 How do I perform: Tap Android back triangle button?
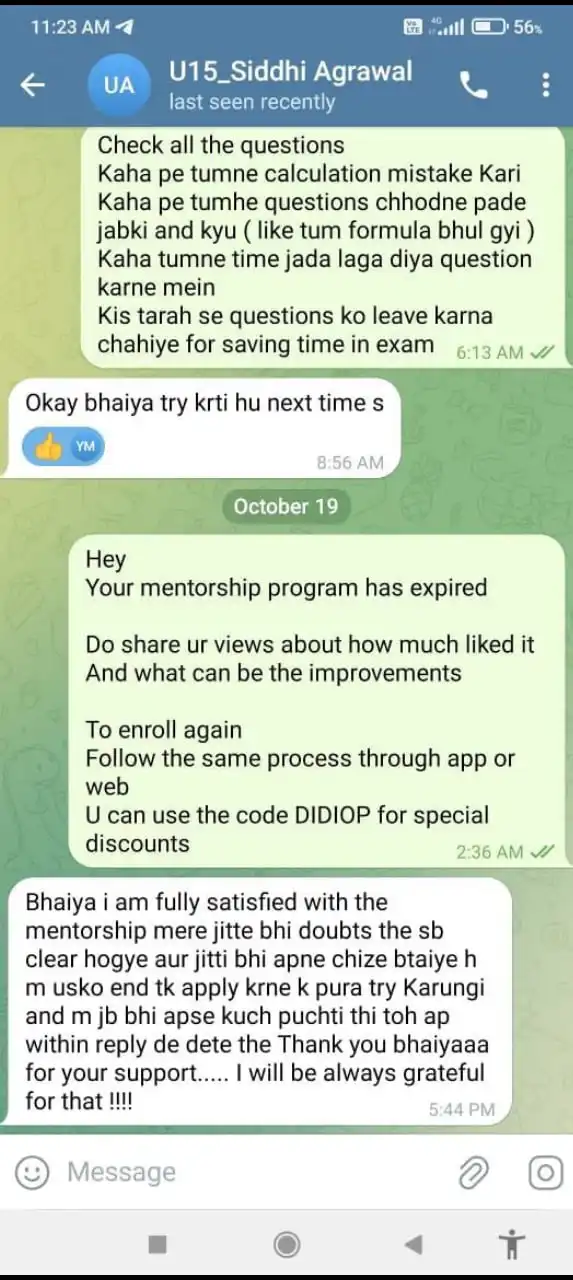coord(413,1244)
